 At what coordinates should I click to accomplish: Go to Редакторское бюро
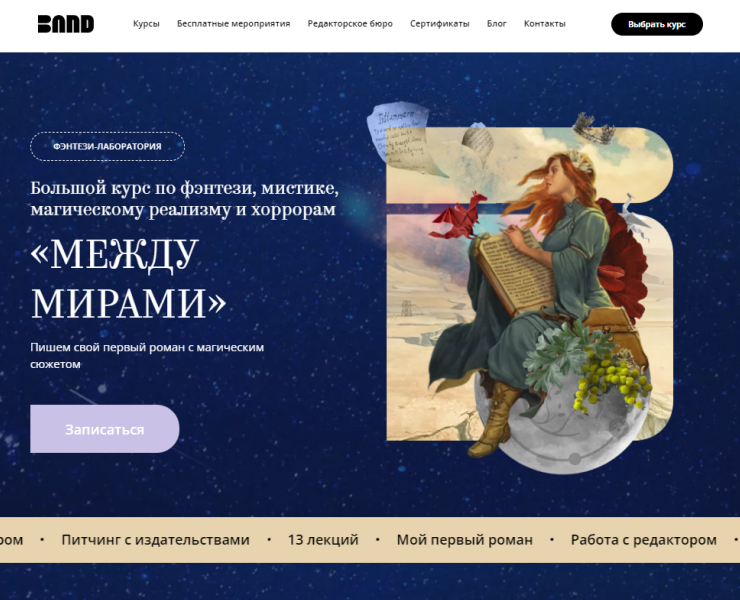(x=350, y=24)
